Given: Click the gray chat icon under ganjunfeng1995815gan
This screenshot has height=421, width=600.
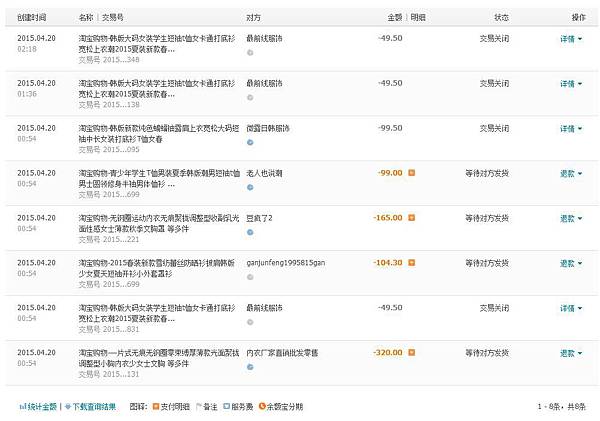Looking at the screenshot, I should tap(250, 277).
